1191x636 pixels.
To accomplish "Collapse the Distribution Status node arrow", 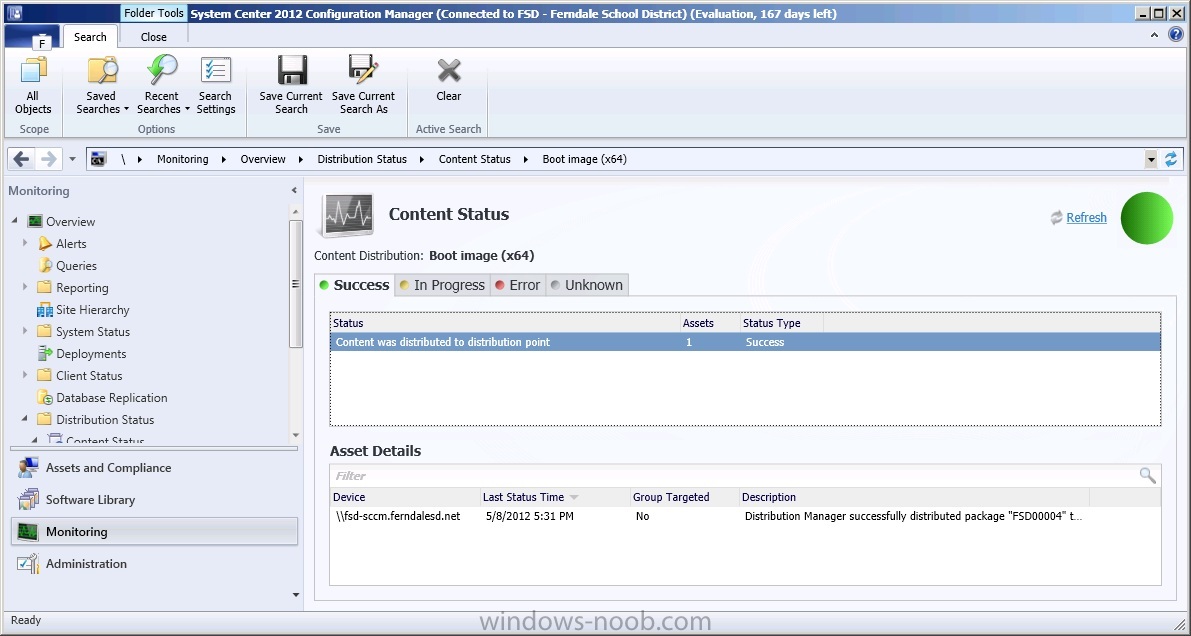I will click(25, 419).
